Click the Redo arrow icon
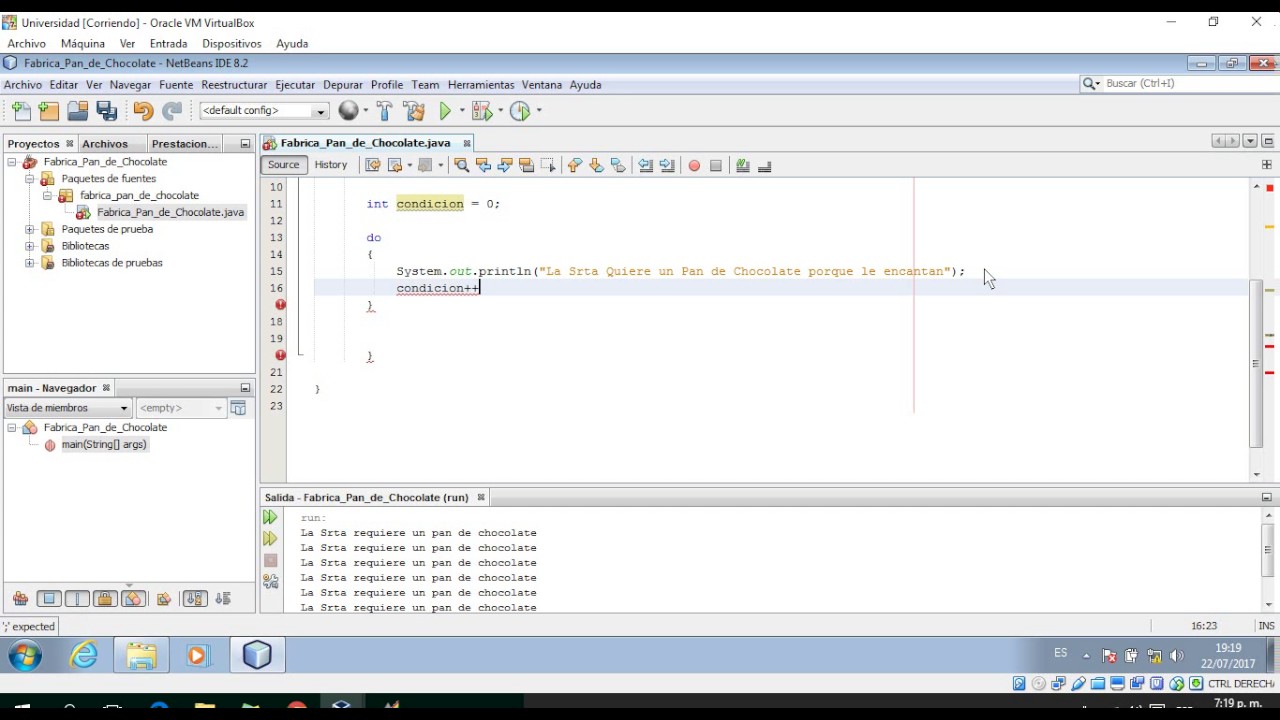 click(x=172, y=111)
